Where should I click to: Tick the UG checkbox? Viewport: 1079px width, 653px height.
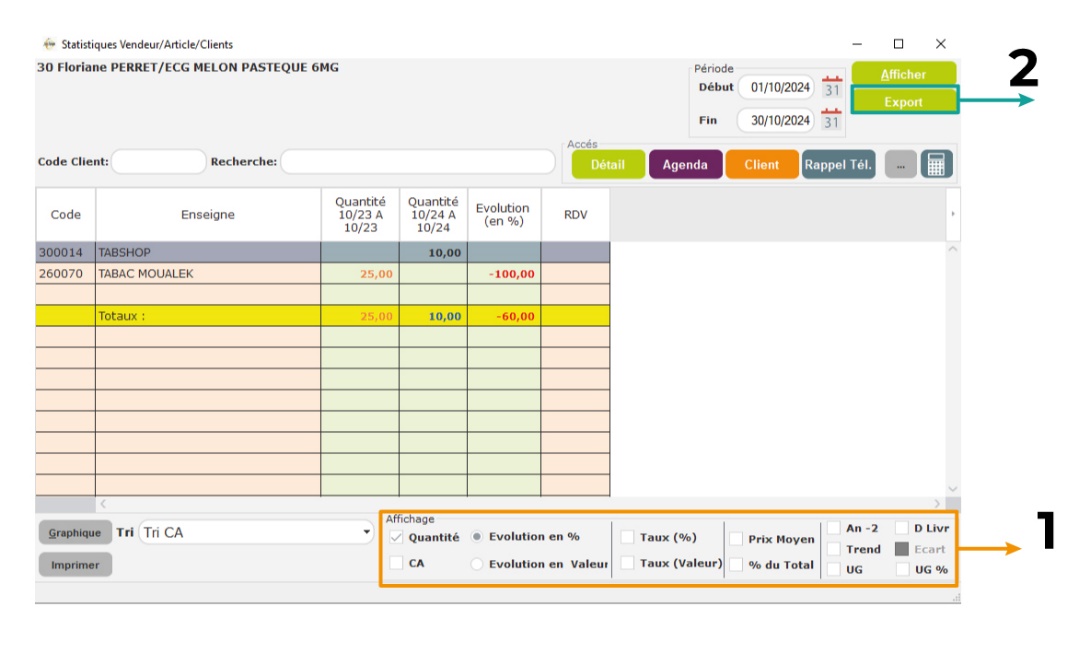point(833,570)
